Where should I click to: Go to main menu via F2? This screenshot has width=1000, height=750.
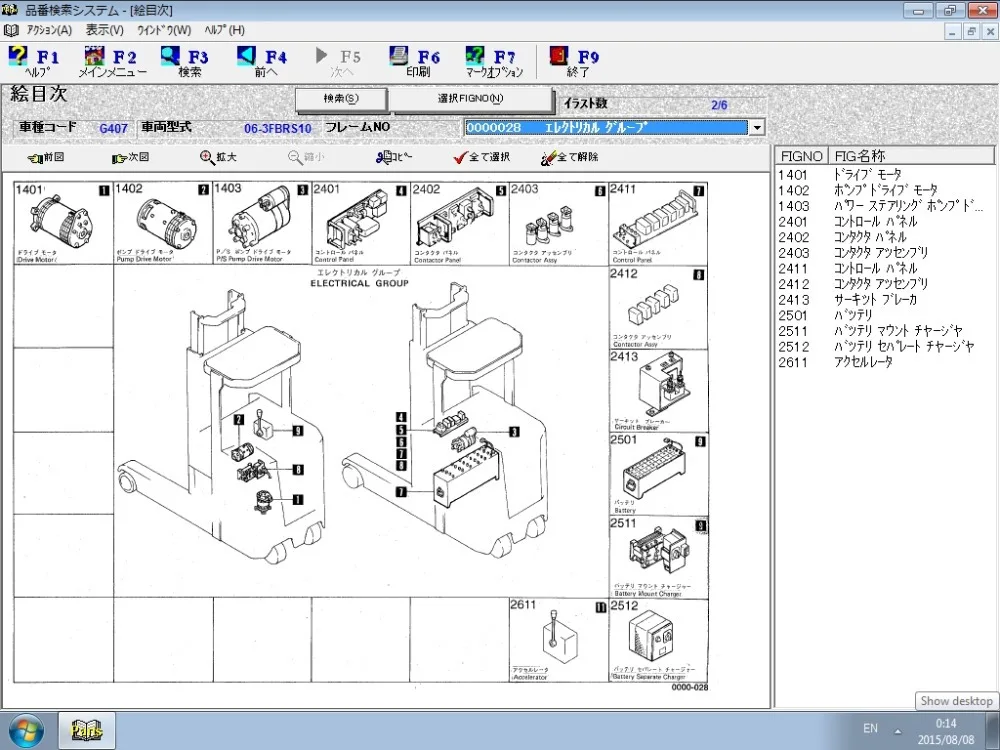pos(112,61)
